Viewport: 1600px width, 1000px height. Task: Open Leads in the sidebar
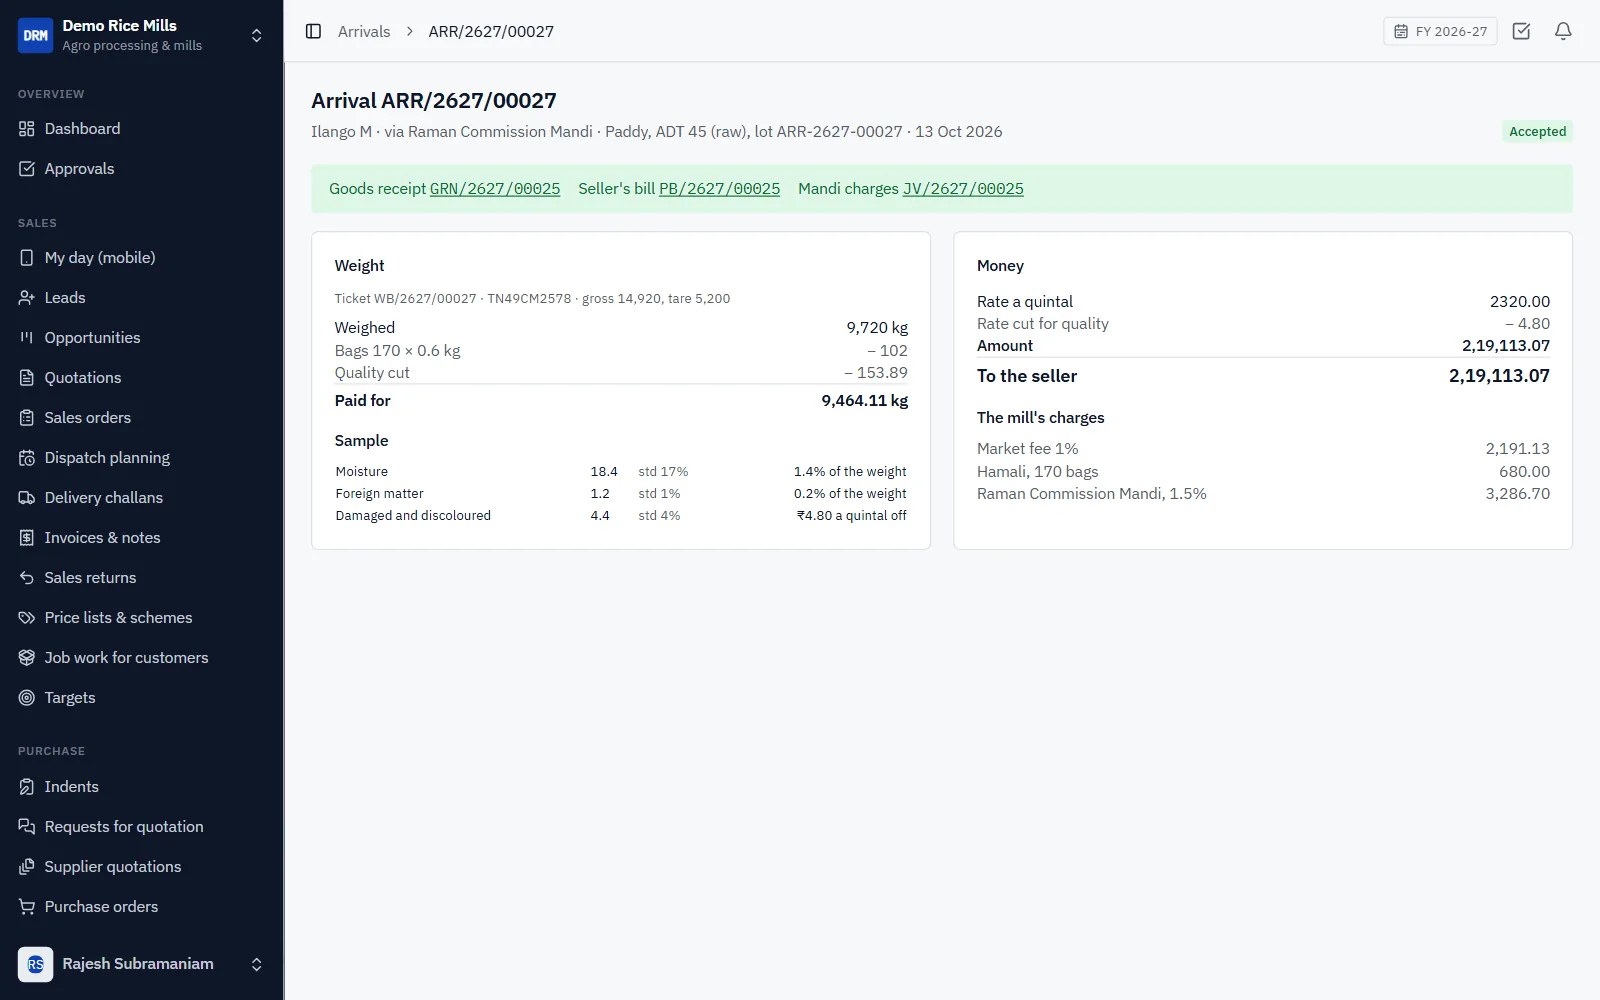pos(141,298)
